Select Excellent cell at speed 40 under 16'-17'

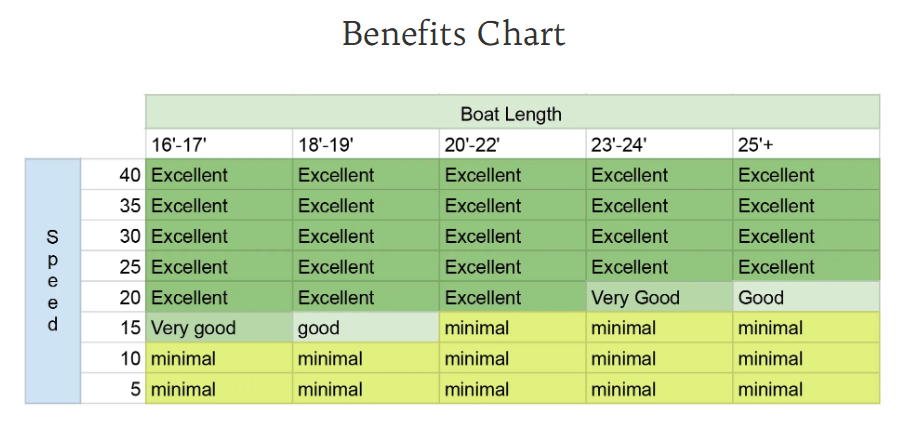[x=219, y=174]
